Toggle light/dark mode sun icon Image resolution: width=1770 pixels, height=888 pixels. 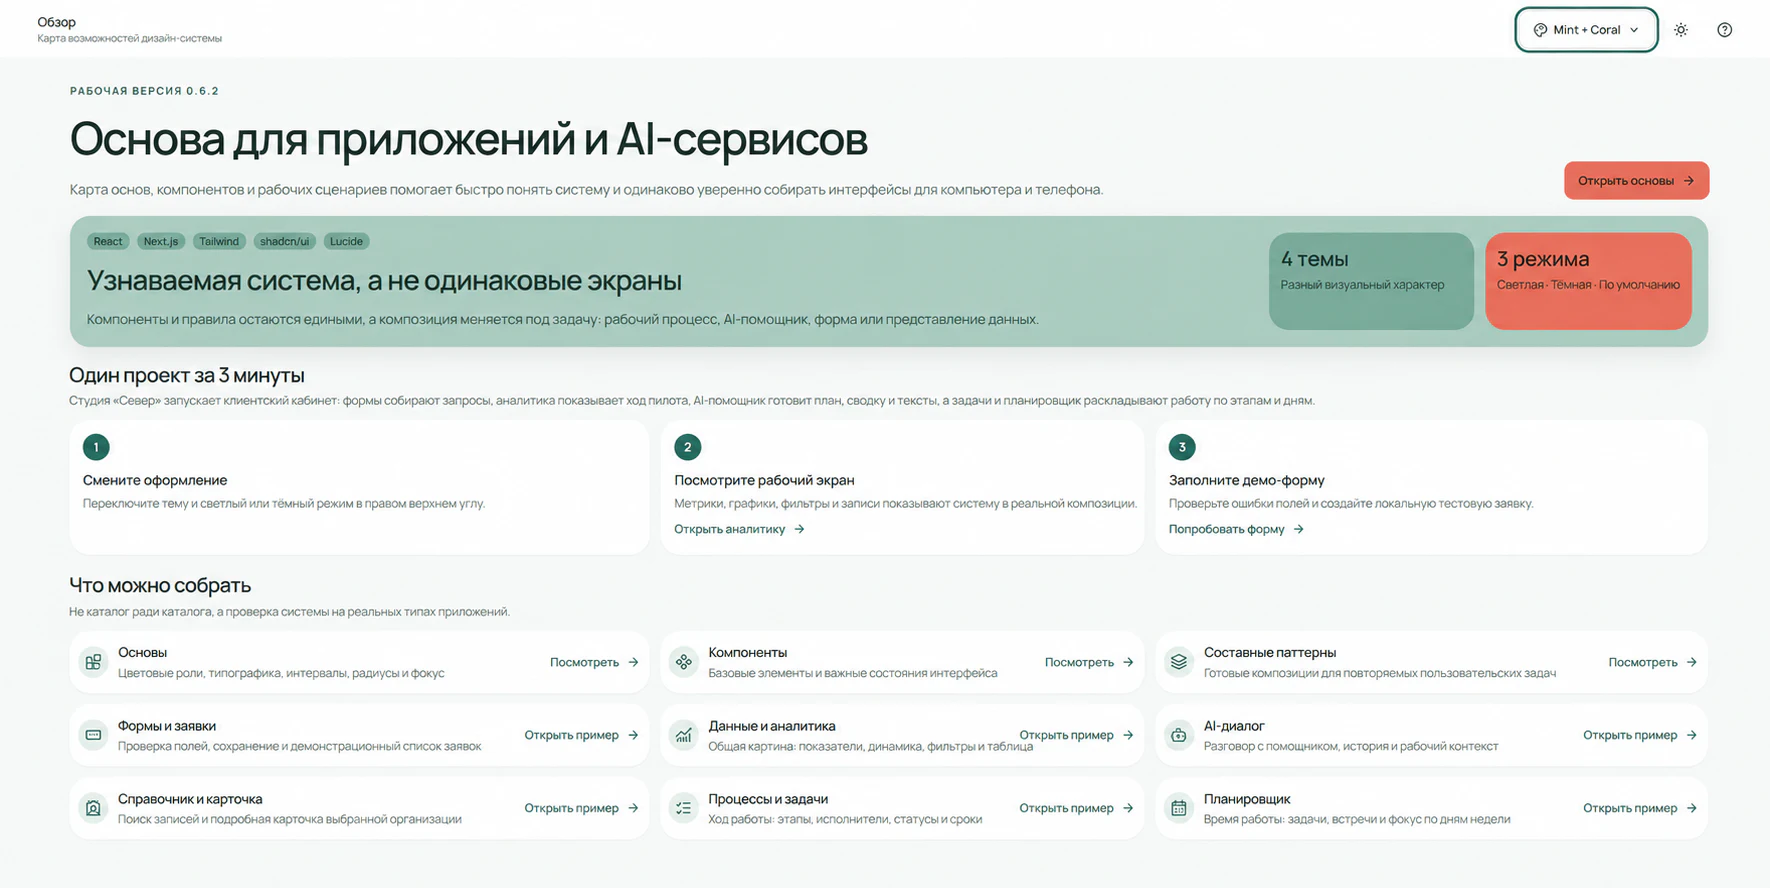1681,30
